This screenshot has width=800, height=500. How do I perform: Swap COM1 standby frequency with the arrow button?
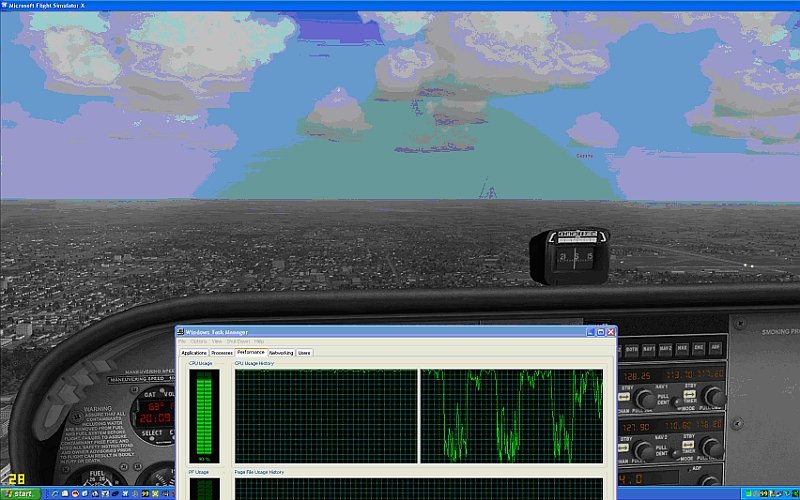624,396
